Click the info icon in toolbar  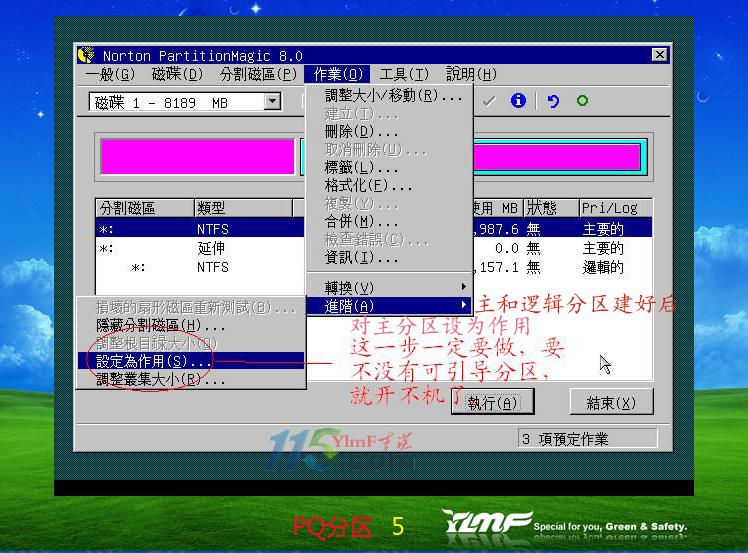tap(518, 101)
